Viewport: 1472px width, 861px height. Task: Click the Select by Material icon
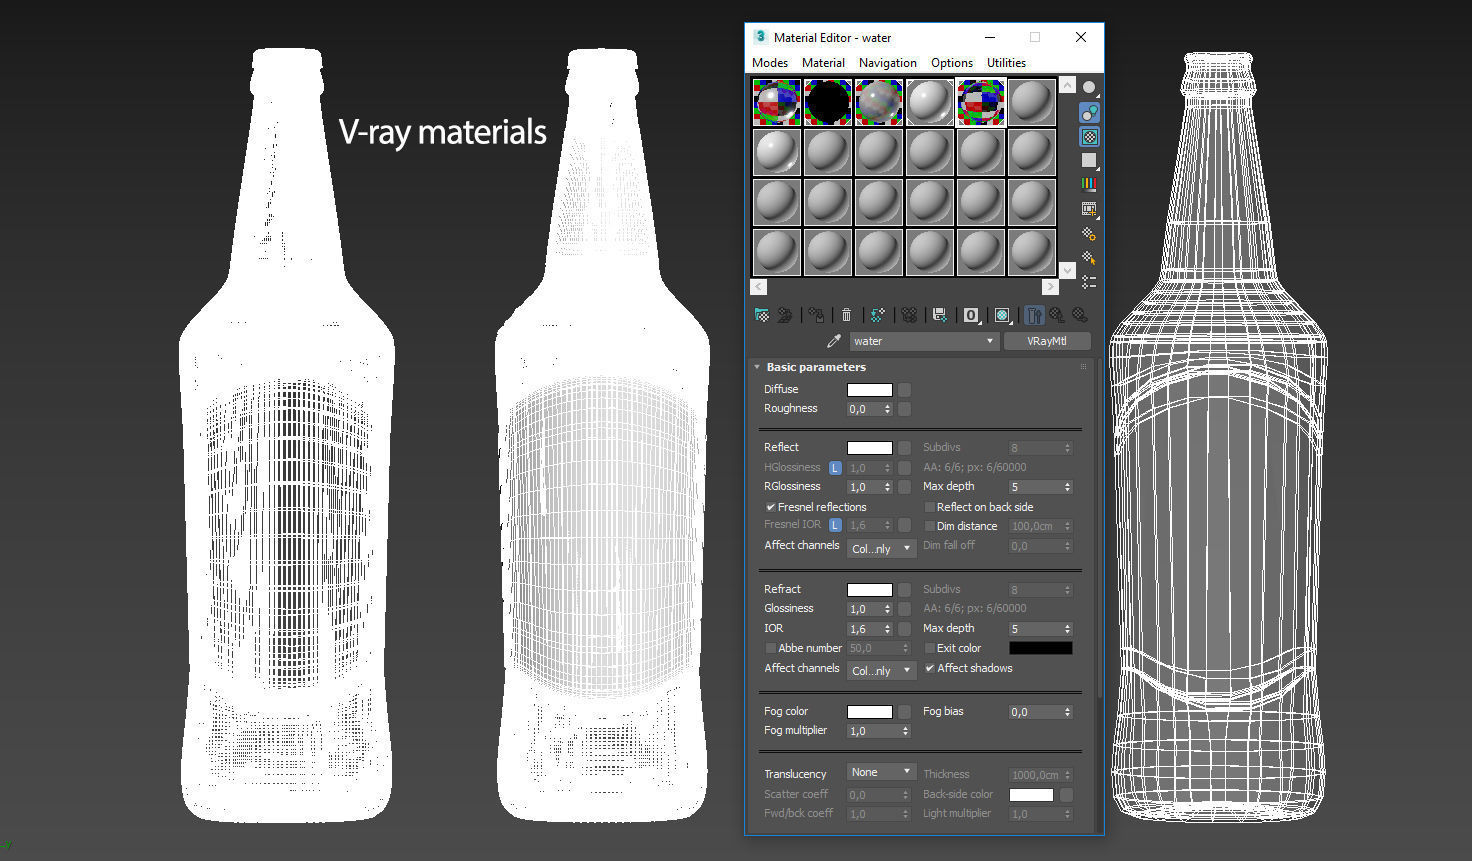tap(1089, 258)
